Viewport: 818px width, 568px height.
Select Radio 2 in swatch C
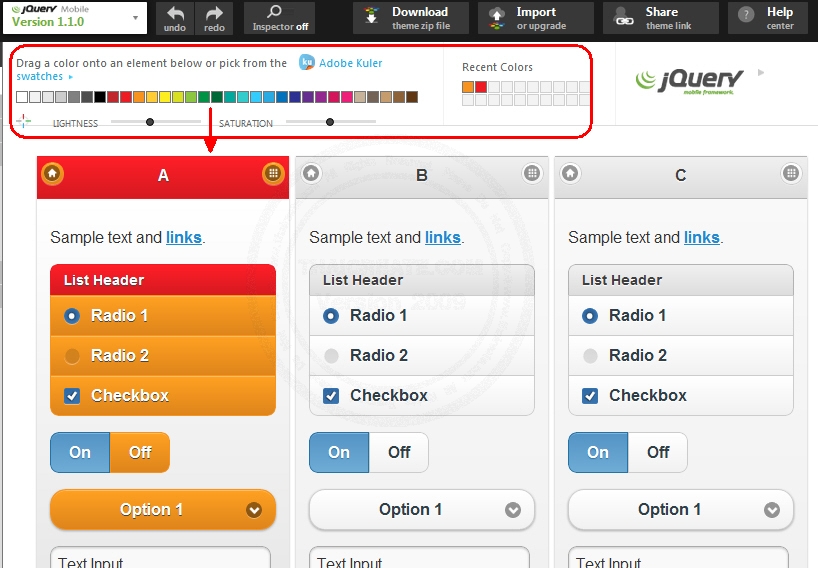681,356
